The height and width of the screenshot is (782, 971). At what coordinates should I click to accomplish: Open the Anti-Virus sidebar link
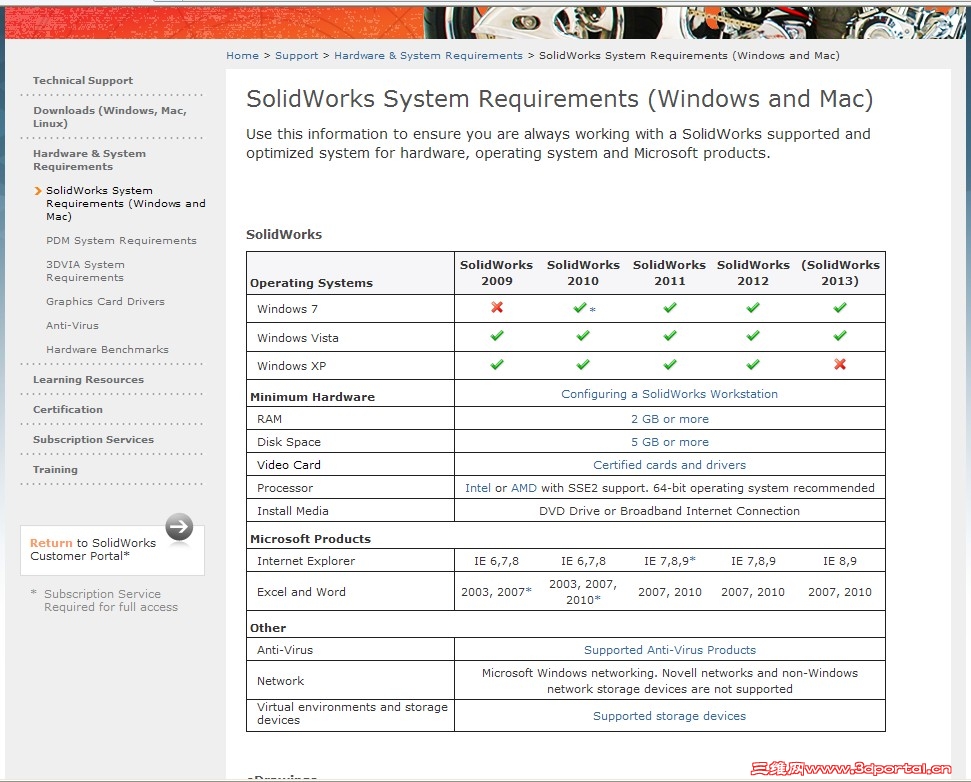72,325
